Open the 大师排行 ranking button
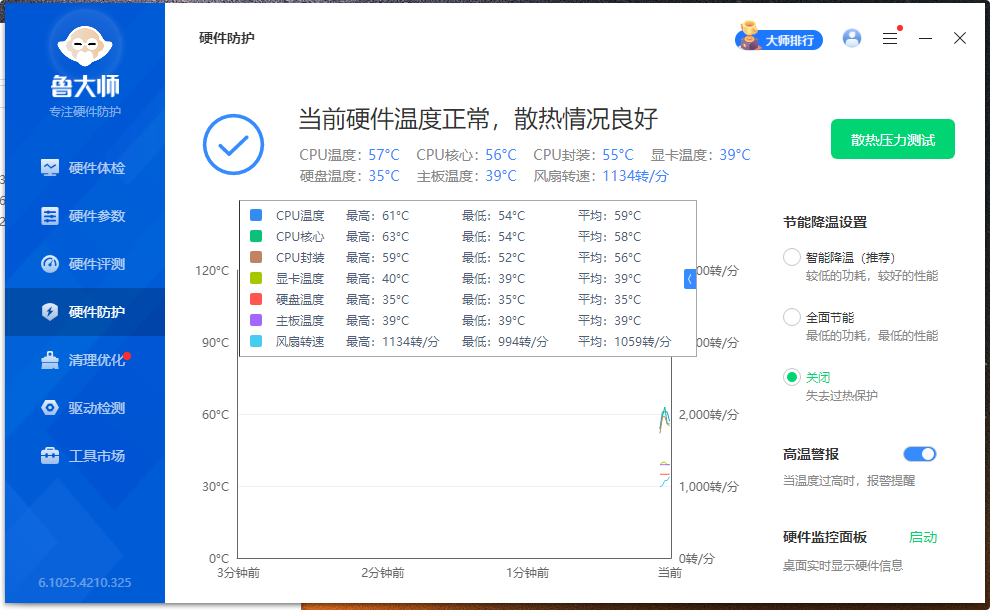This screenshot has width=990, height=610. tap(779, 40)
